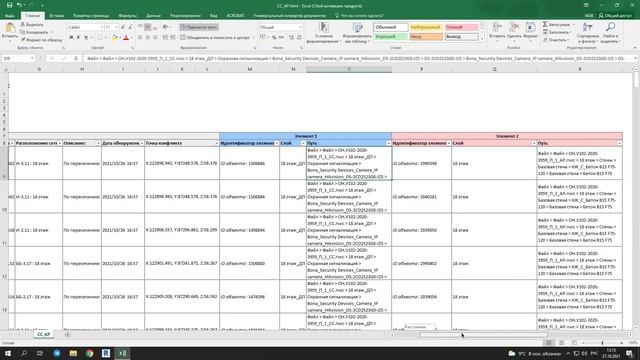This screenshot has width=640, height=360.
Task: Paste clipboard contents with Вставить button
Action: 10,31
